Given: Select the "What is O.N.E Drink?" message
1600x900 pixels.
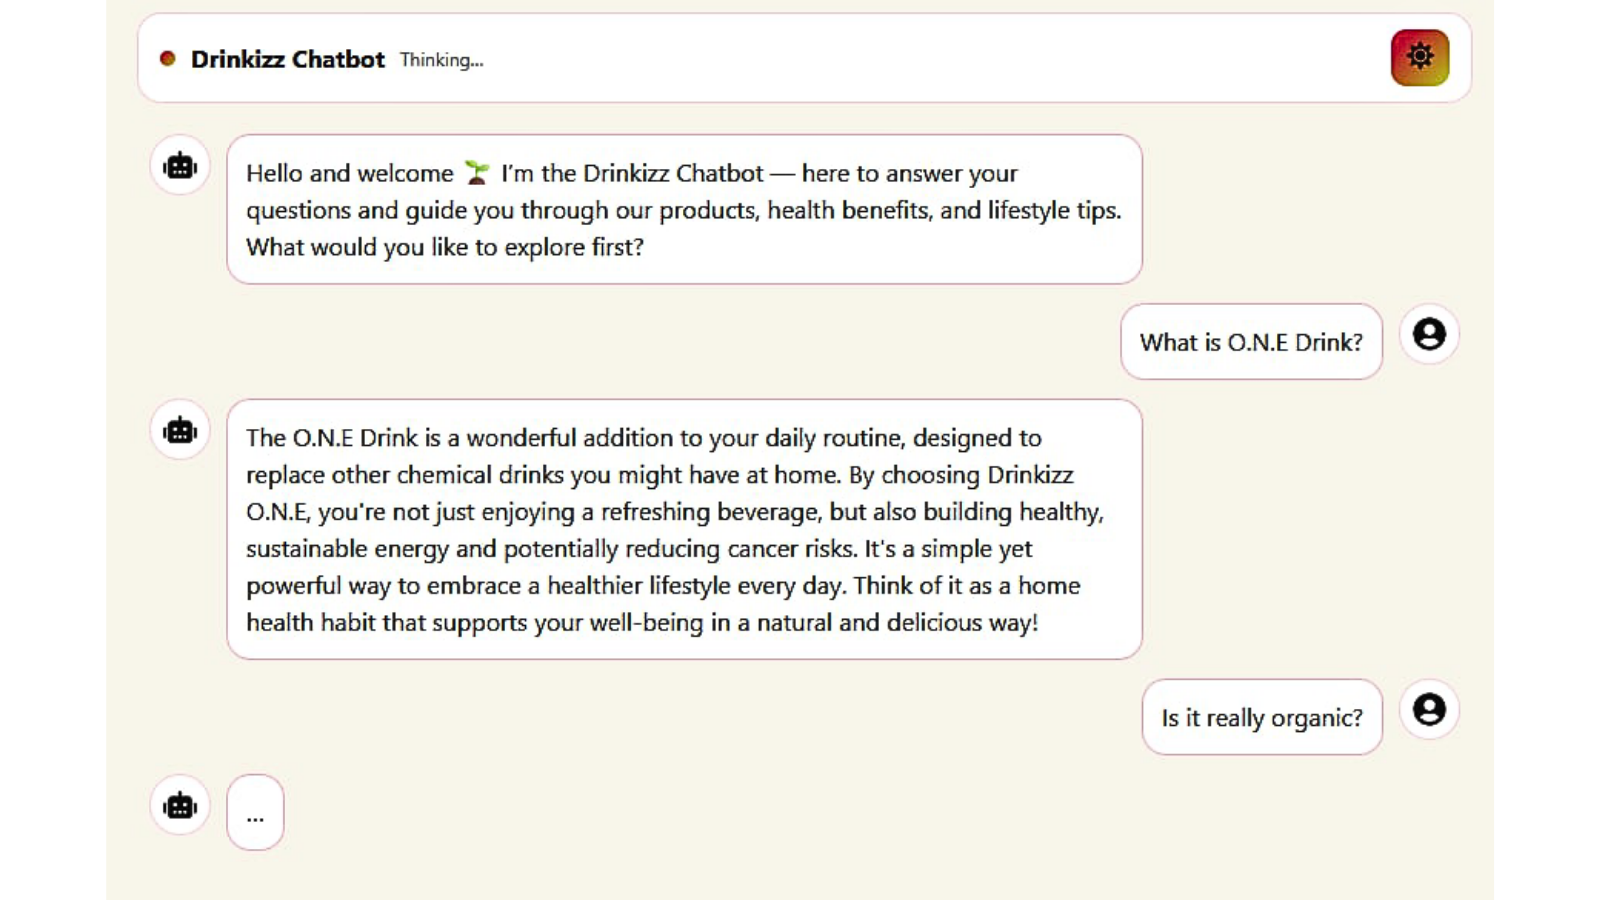Looking at the screenshot, I should [x=1250, y=342].
